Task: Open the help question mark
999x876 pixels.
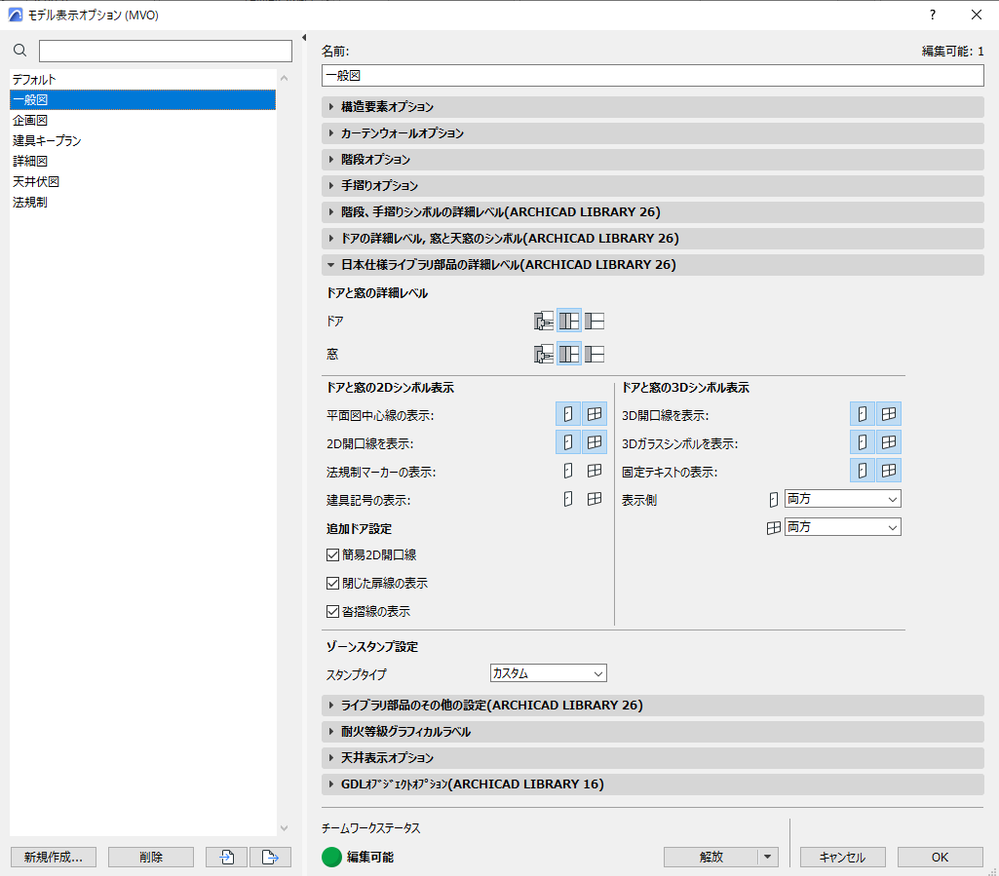Action: point(933,15)
